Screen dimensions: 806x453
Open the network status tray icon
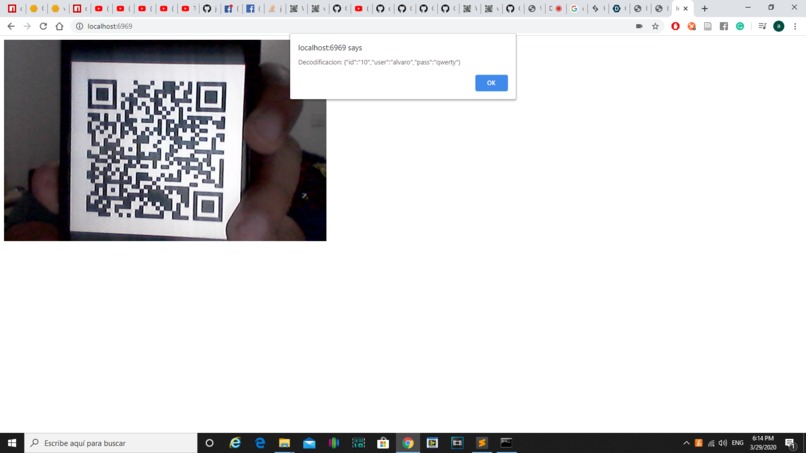point(711,443)
